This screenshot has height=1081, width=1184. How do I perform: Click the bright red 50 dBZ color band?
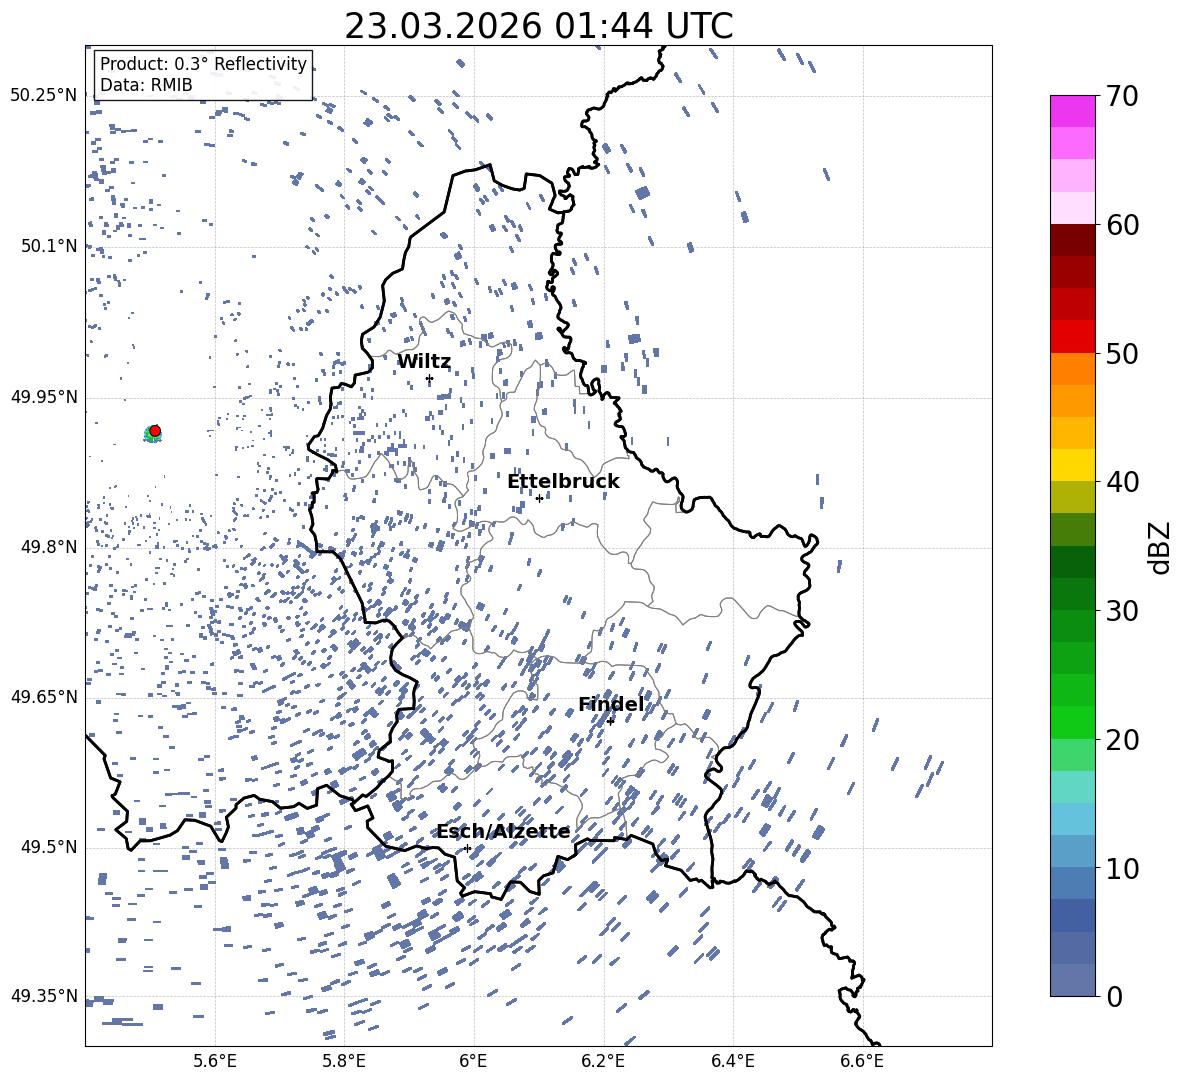tap(1072, 337)
